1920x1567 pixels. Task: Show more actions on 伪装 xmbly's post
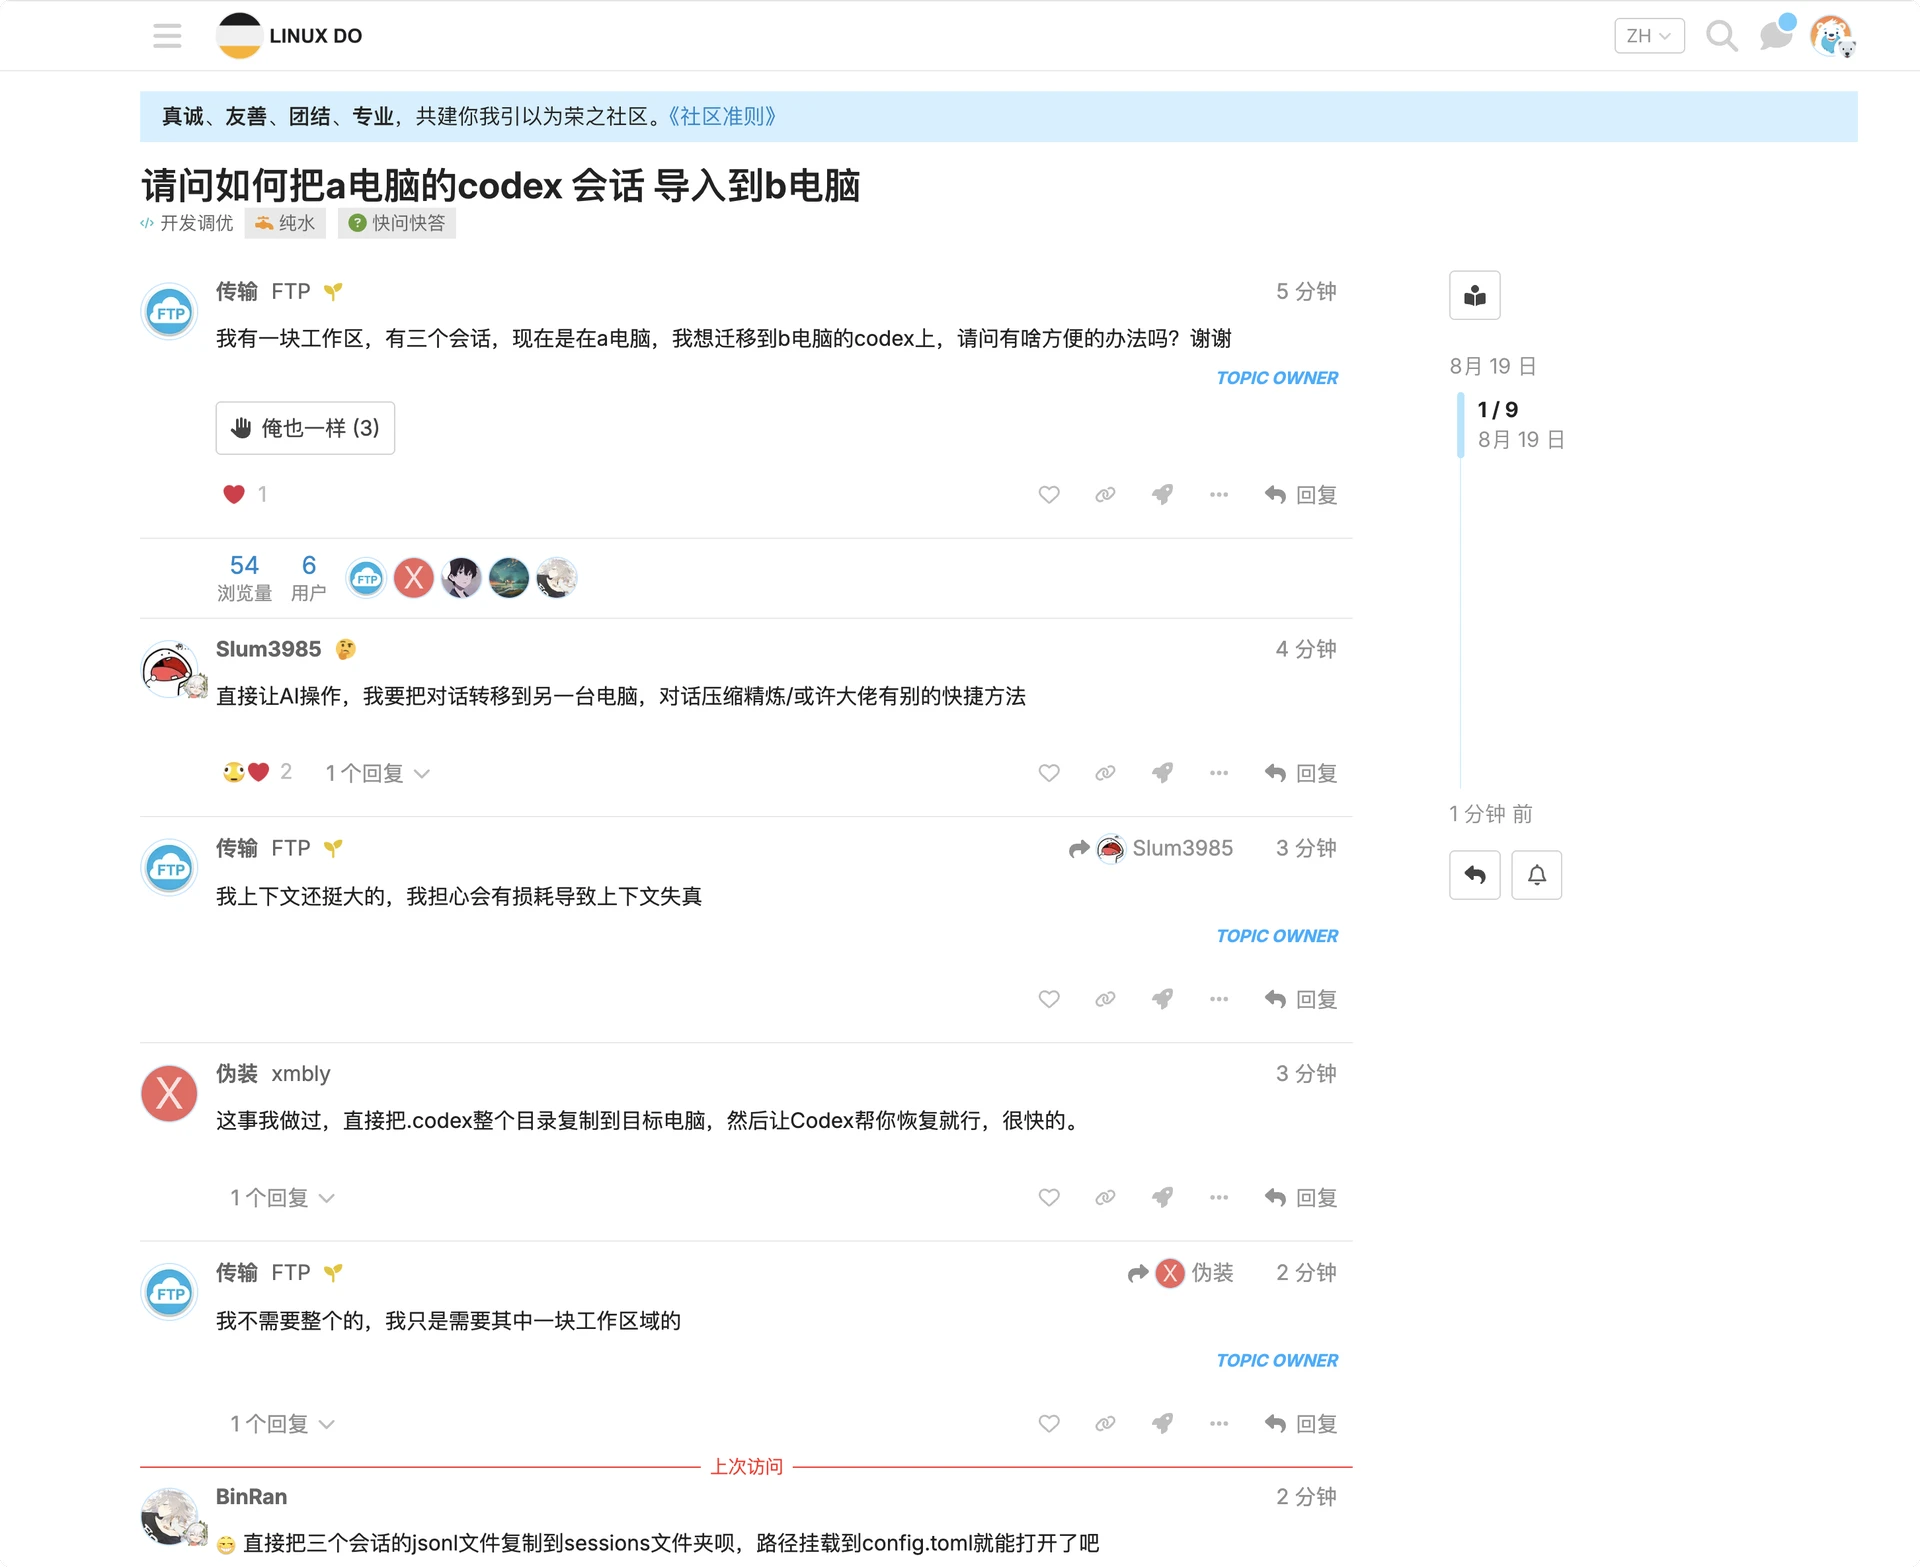(1218, 1198)
